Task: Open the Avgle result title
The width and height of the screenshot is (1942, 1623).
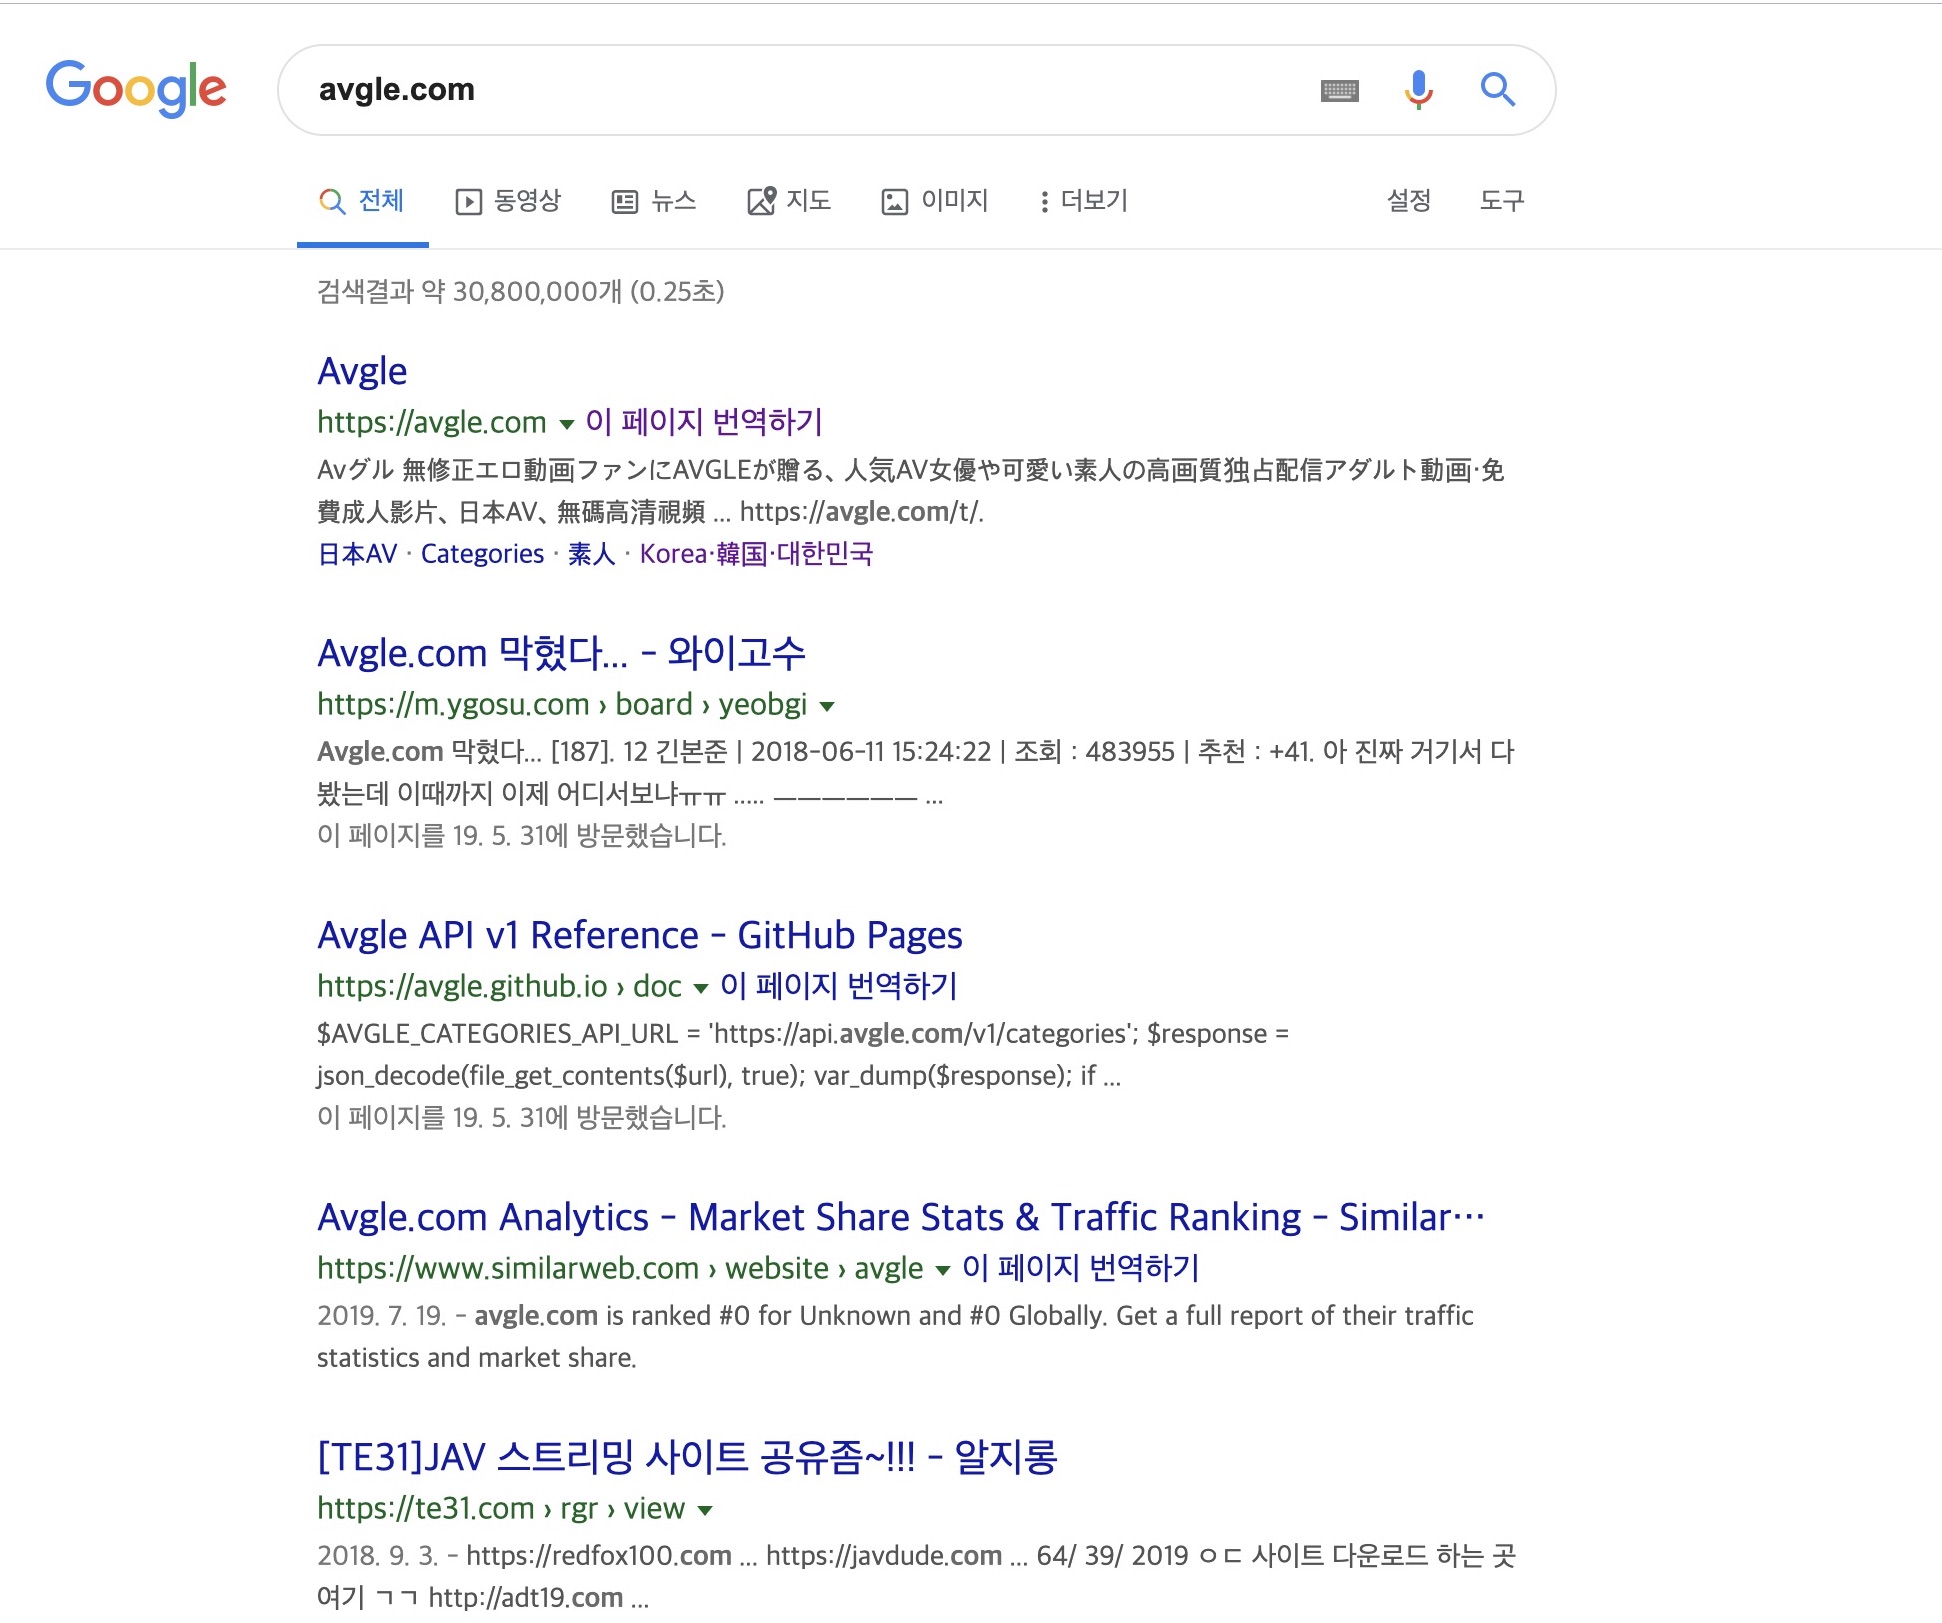Action: (362, 372)
